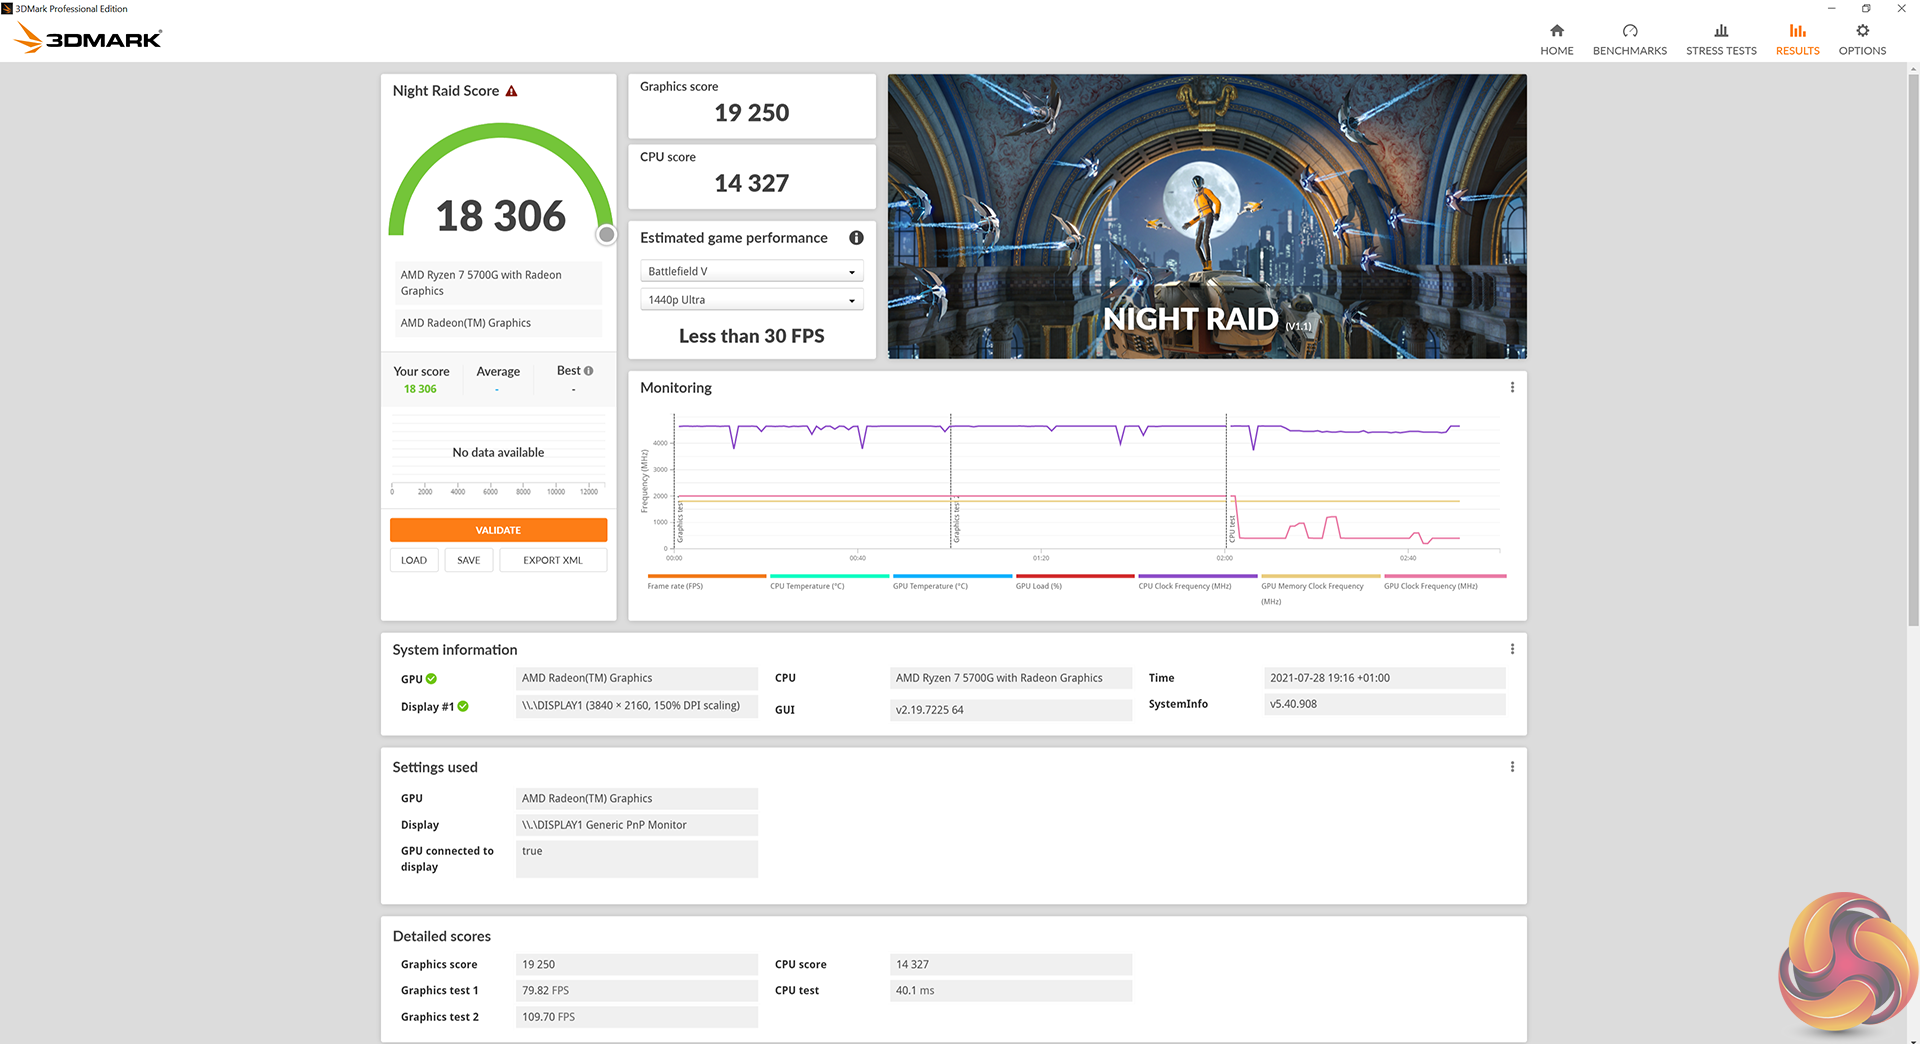Screen dimensions: 1920x1044
Task: Click the Load button
Action: [x=414, y=561]
